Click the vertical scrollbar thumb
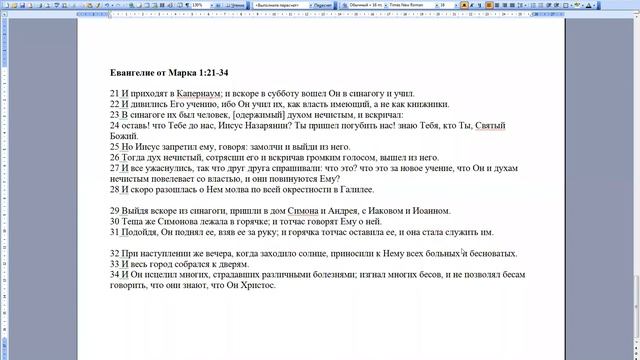Viewport: 640px width, 360px height. coord(636,306)
